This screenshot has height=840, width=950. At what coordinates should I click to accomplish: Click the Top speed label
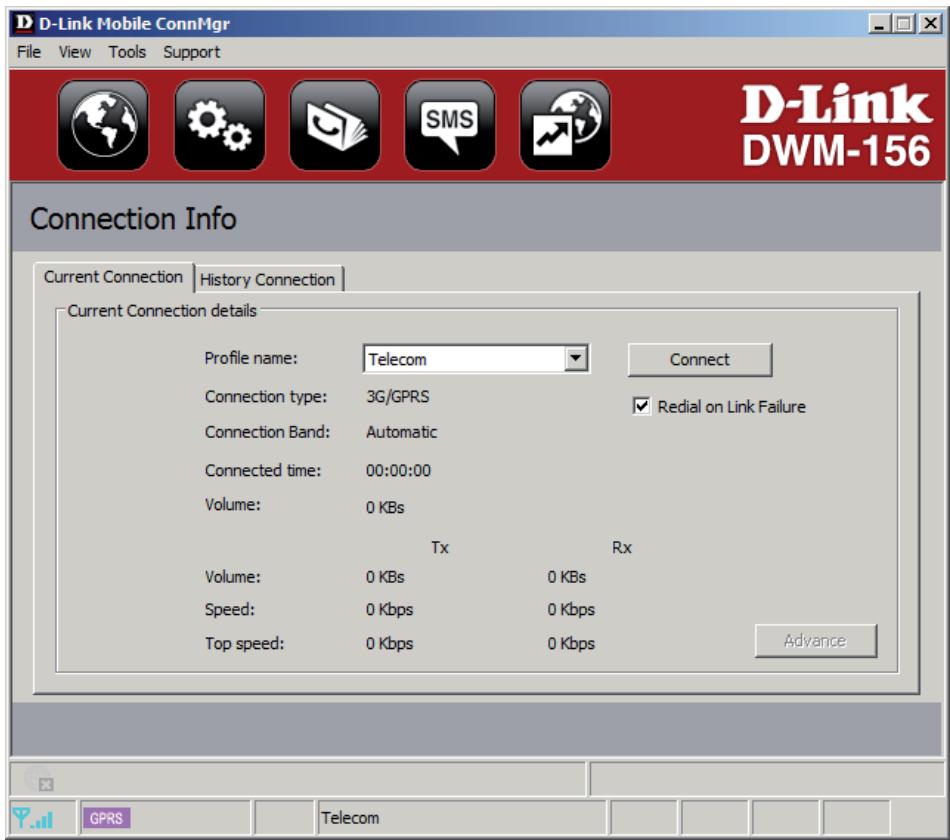pyautogui.click(x=244, y=643)
